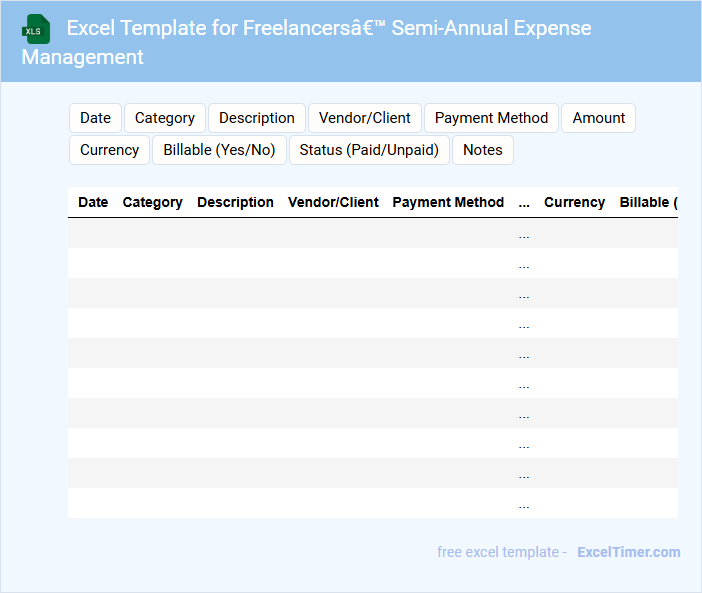Viewport: 702px width, 593px height.
Task: Select the Date tag button
Action: click(x=95, y=118)
